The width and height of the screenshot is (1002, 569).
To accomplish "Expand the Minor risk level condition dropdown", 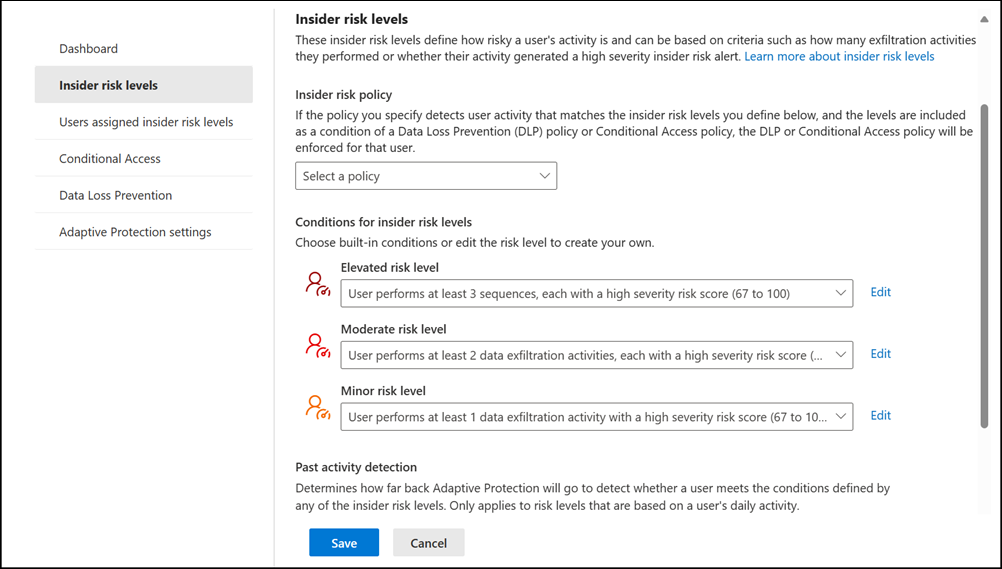I will tap(596, 417).
